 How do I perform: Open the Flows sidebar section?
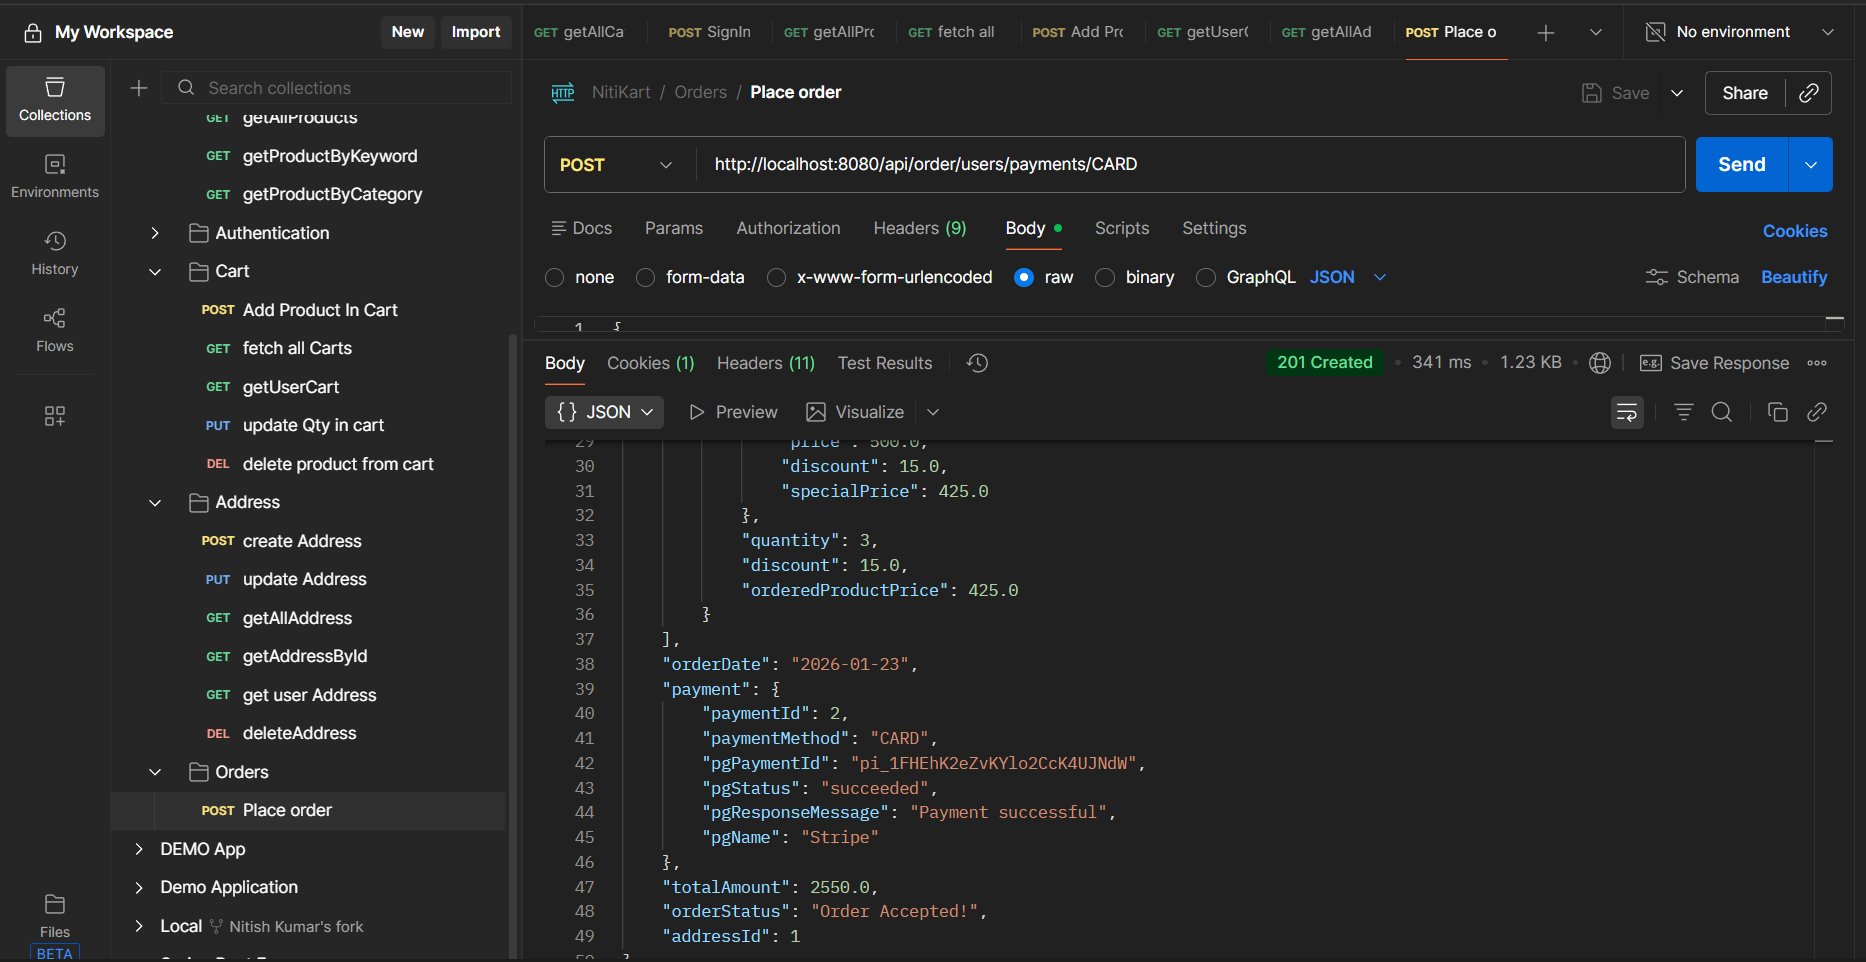[54, 330]
